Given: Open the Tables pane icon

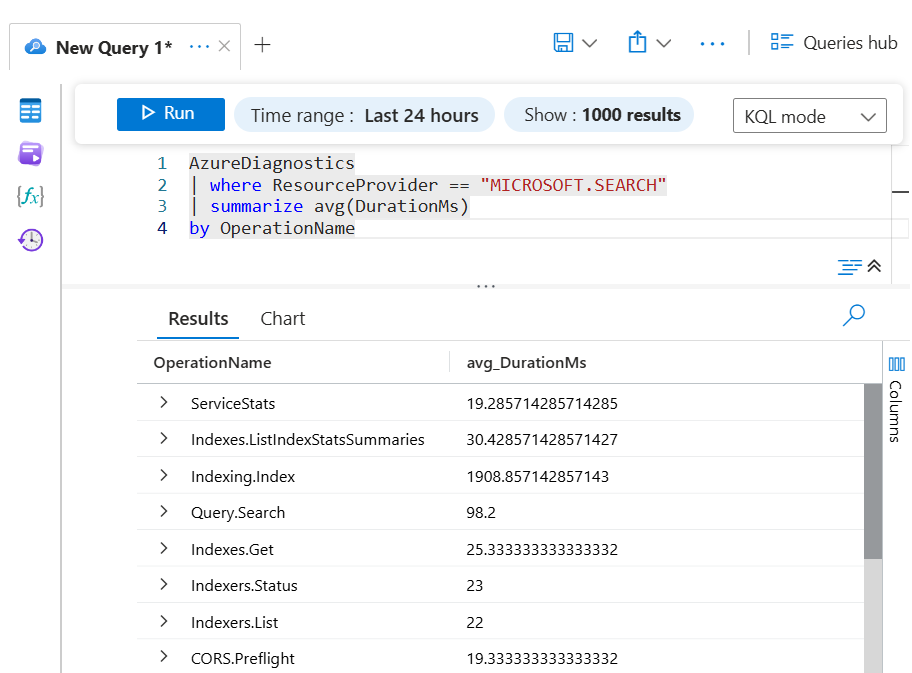Looking at the screenshot, I should point(30,111).
